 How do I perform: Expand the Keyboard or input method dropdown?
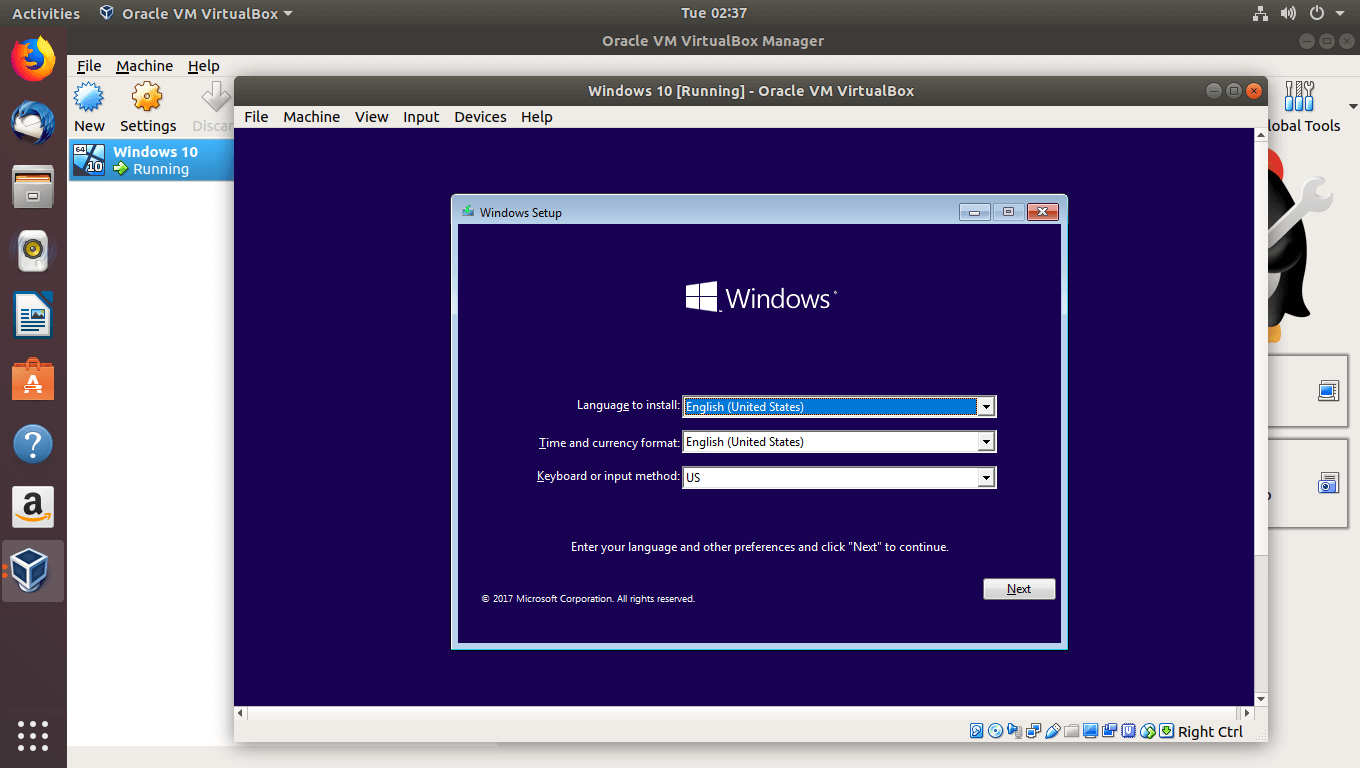click(986, 478)
